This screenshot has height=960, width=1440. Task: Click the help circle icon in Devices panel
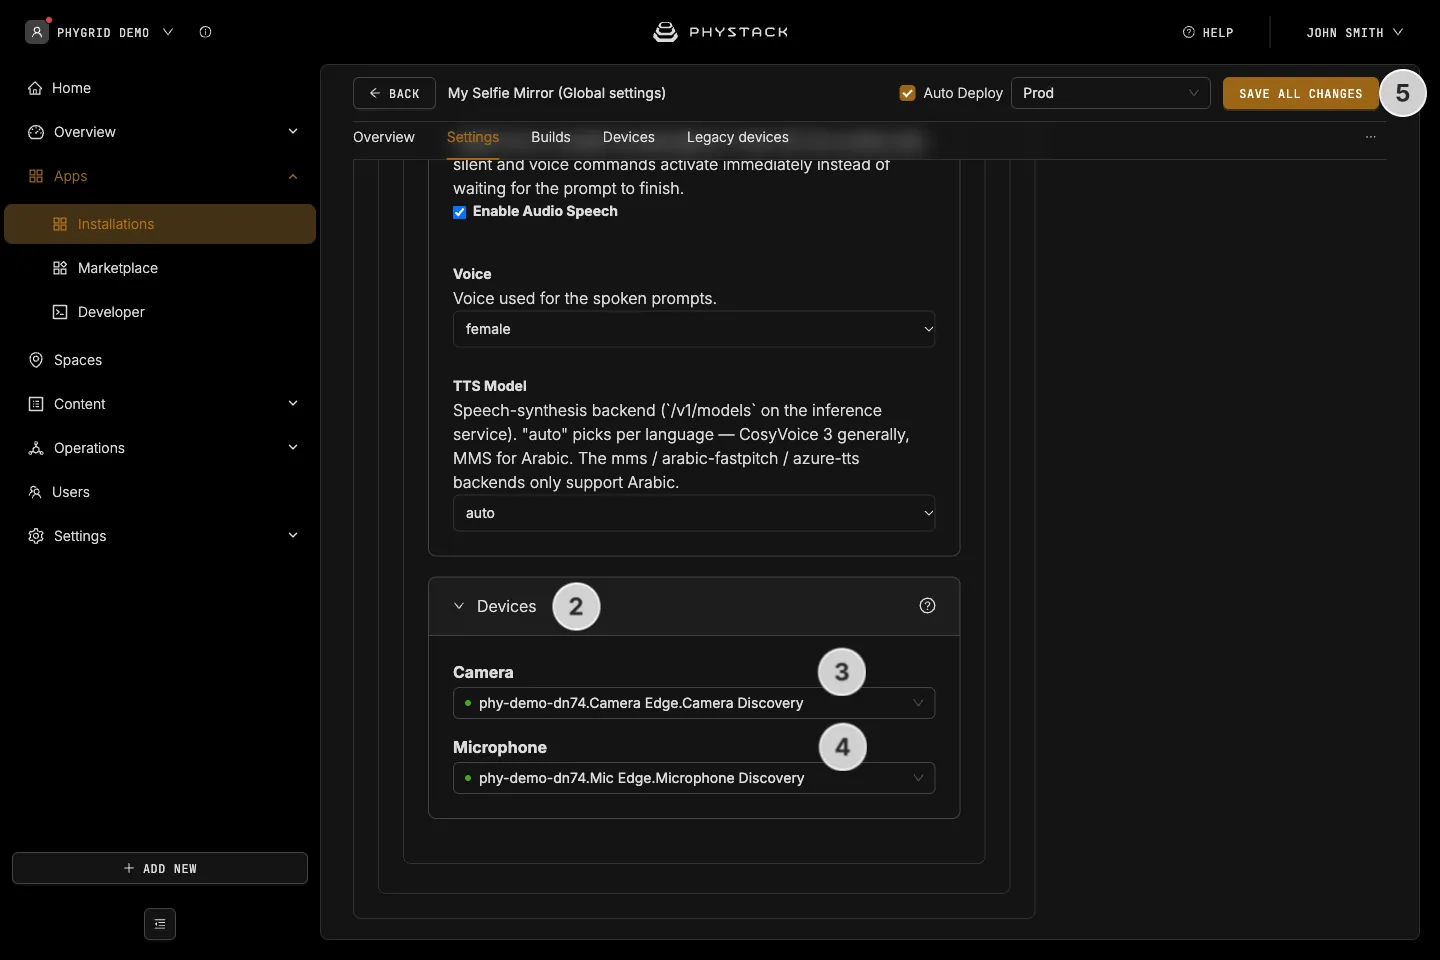click(x=927, y=606)
